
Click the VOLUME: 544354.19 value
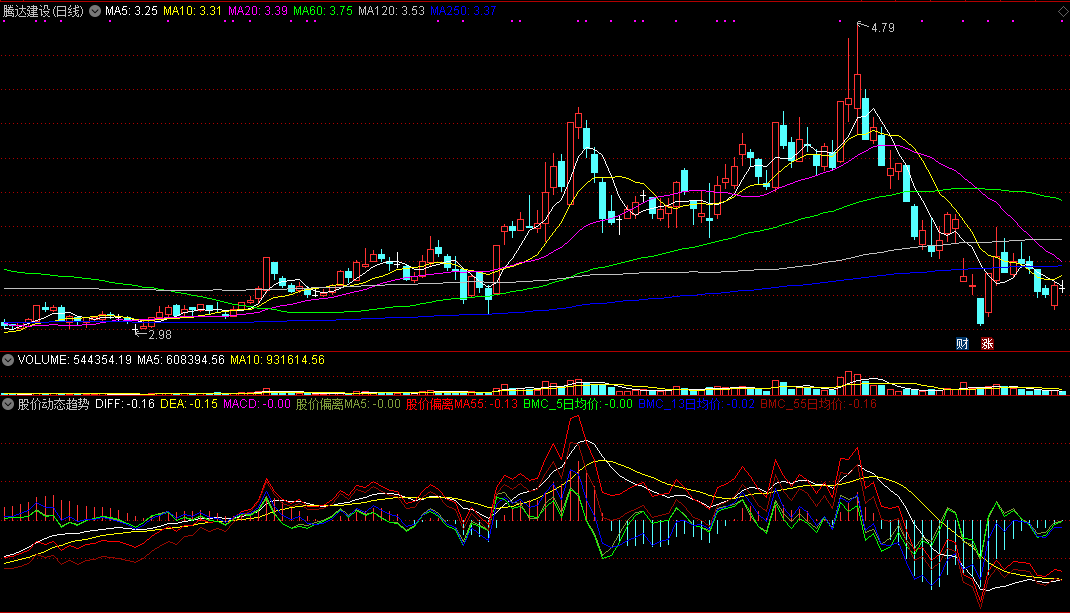point(74,360)
